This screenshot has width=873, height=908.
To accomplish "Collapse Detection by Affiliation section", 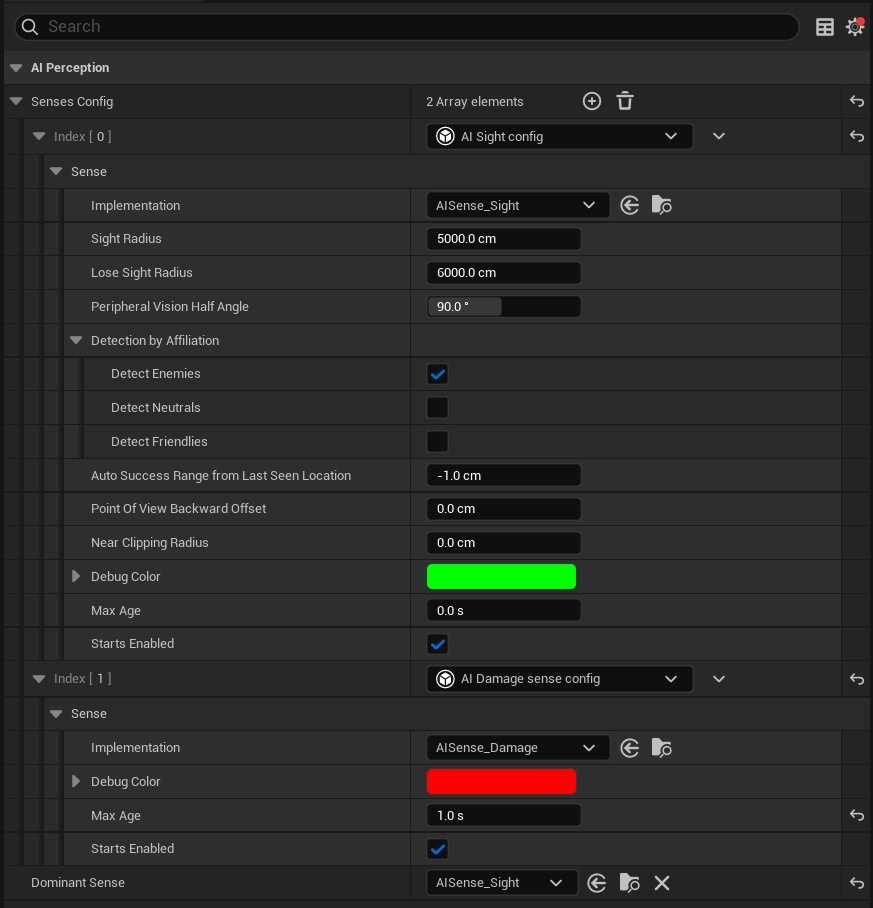I will pyautogui.click(x=76, y=341).
